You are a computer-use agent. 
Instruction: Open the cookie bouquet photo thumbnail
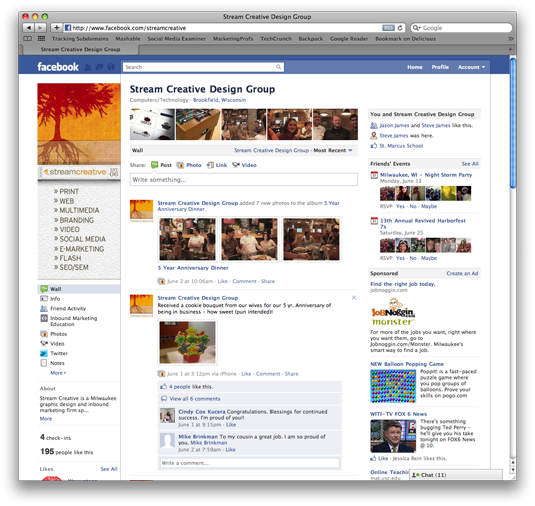187,343
